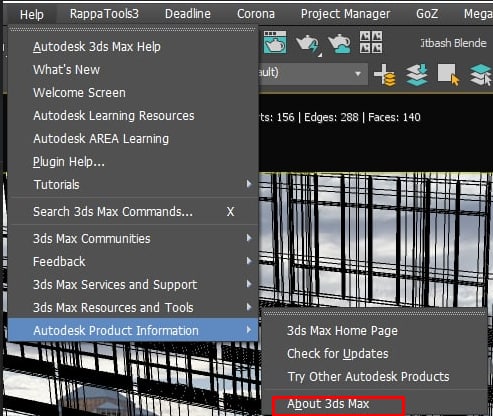Click the Render in Cloud teapot icon
Viewport: 493px width, 416px height.
tap(339, 43)
